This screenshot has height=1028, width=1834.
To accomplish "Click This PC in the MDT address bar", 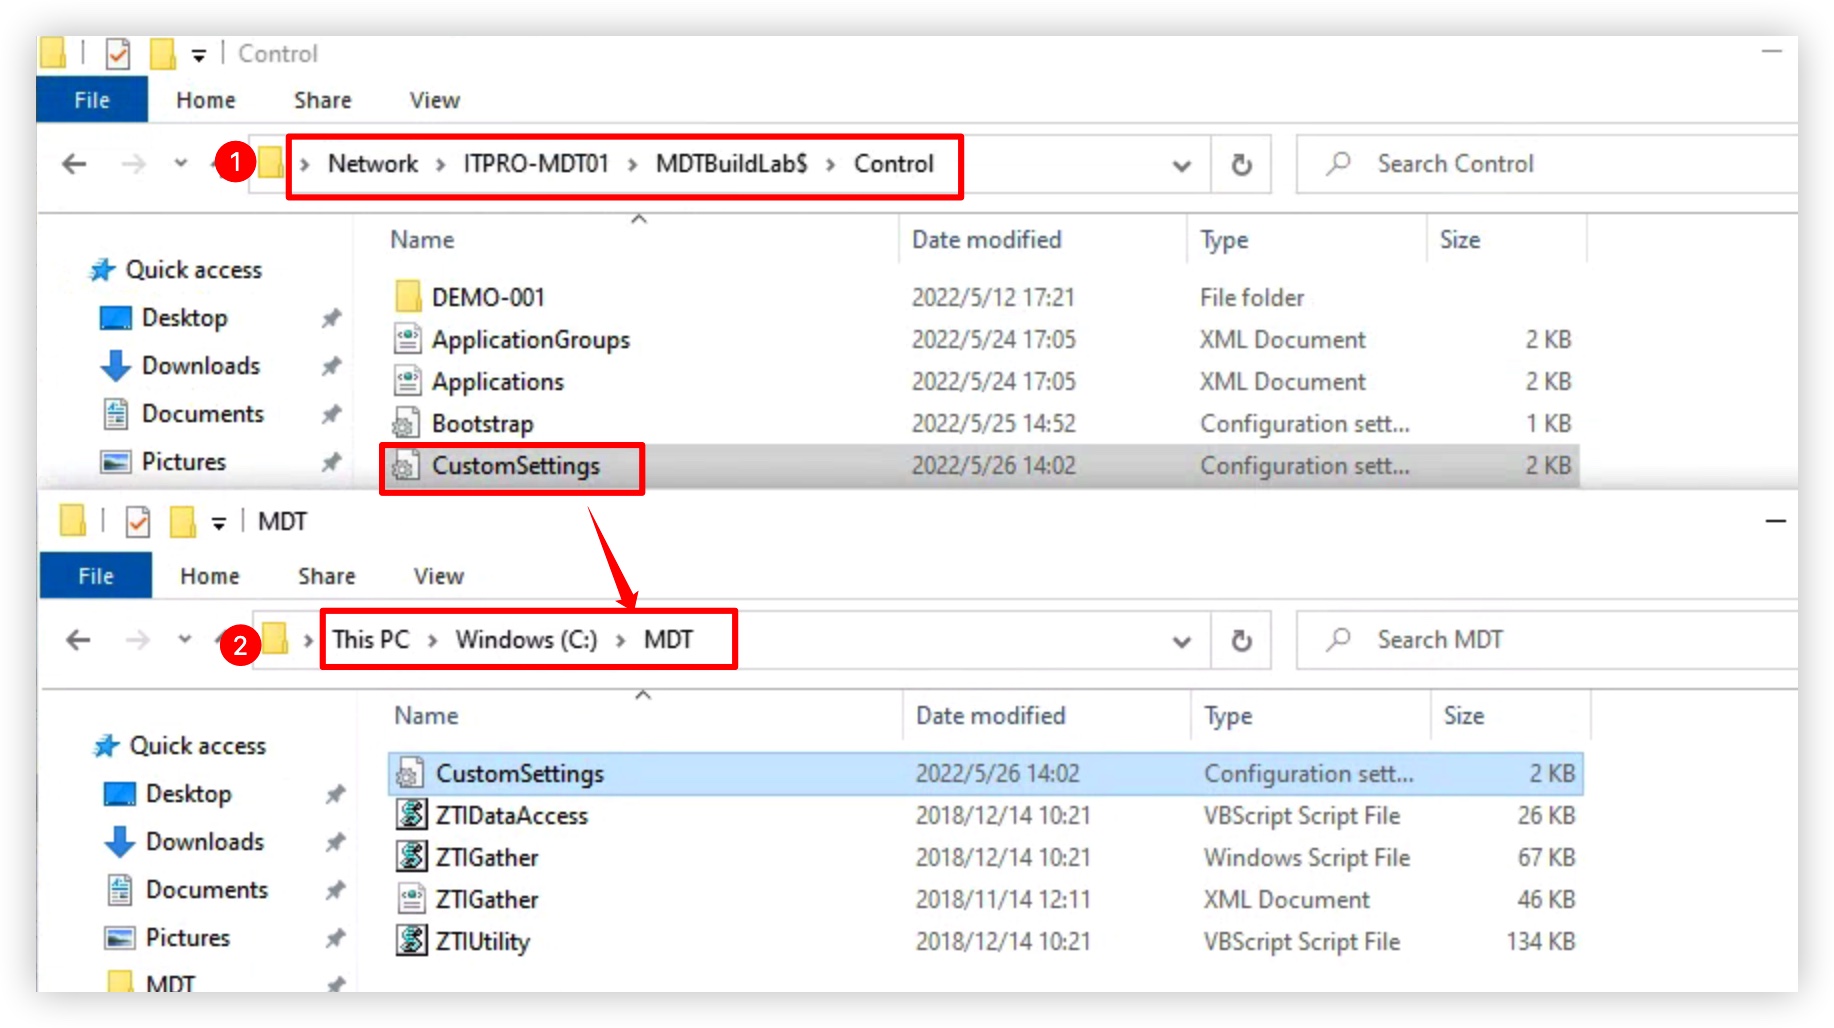I will click(371, 640).
